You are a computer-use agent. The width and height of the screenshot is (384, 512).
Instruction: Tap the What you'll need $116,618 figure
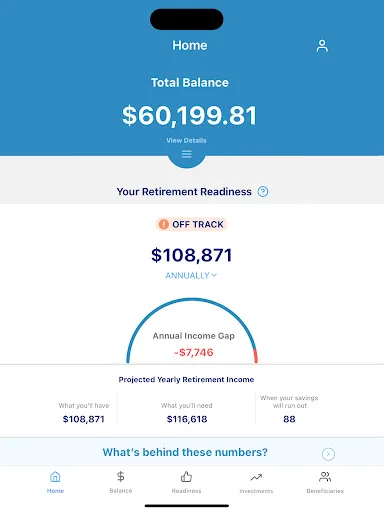(x=187, y=419)
